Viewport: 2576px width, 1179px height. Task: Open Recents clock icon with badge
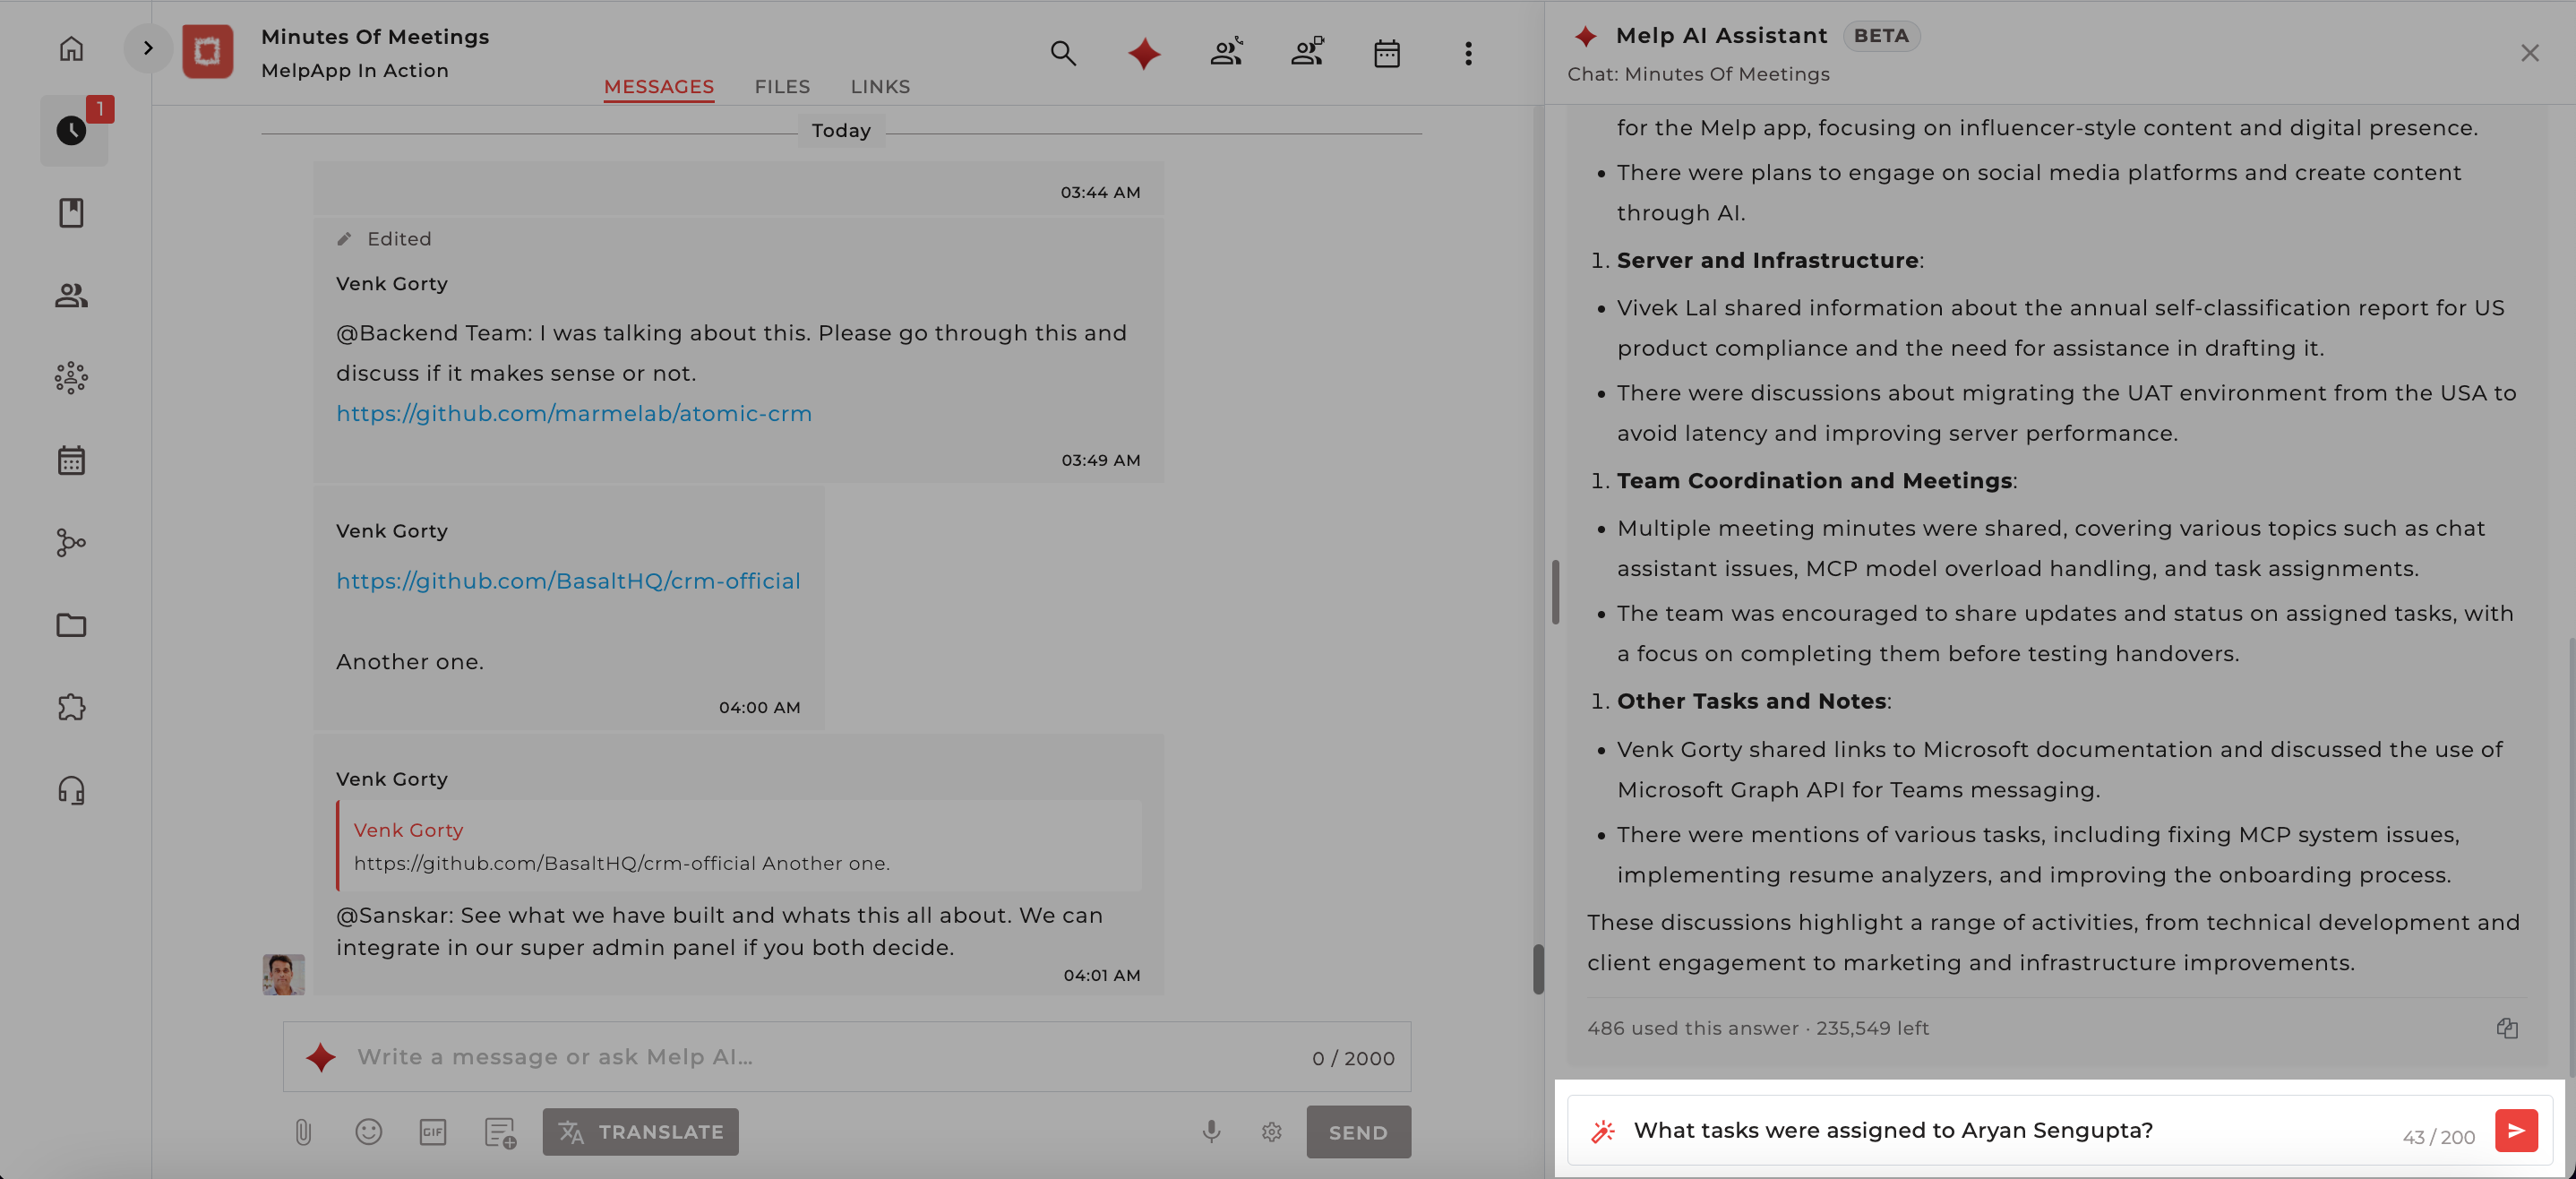click(x=71, y=130)
